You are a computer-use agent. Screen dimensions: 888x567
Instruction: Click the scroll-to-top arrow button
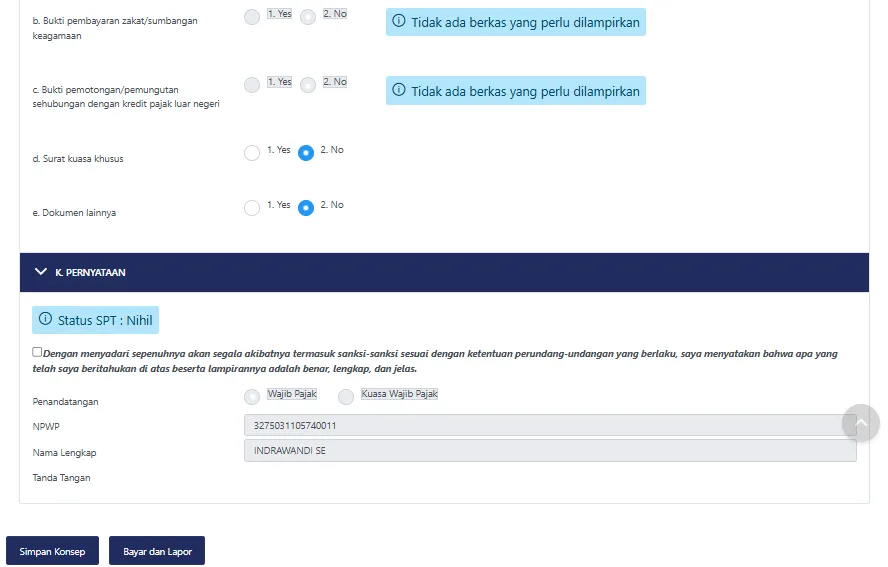coord(860,423)
